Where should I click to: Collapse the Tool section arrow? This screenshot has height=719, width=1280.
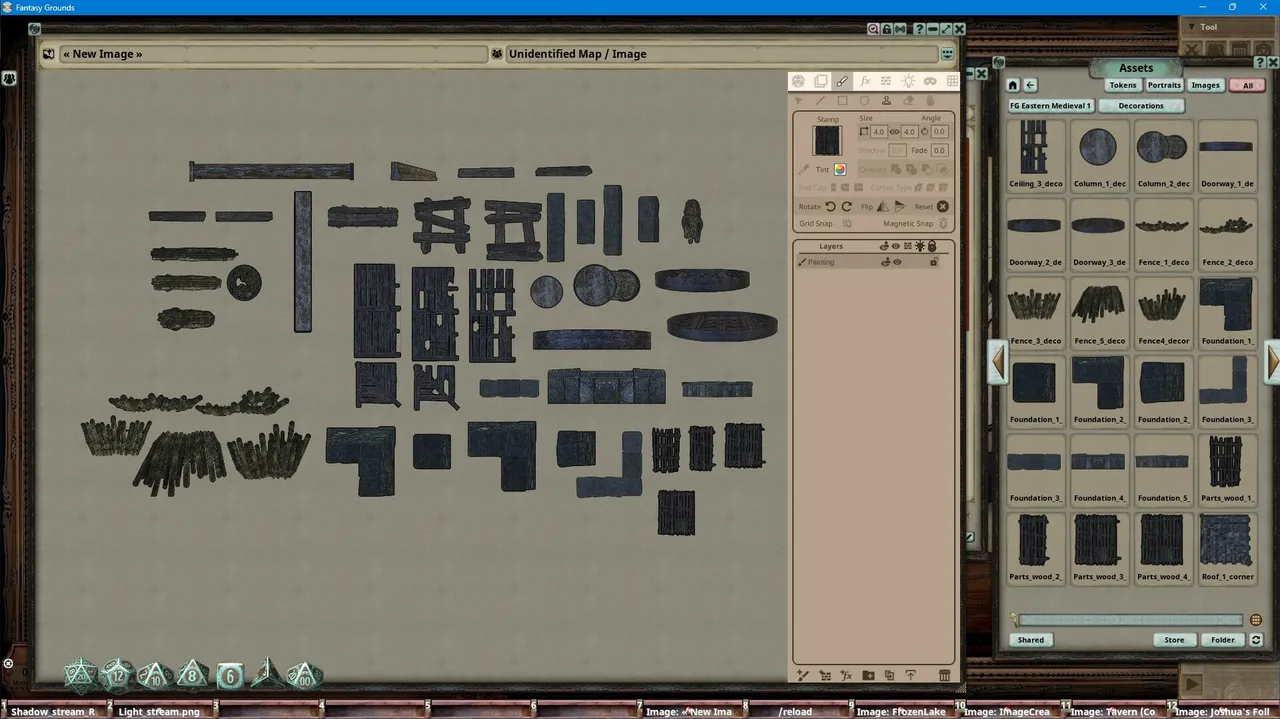[x=1190, y=27]
